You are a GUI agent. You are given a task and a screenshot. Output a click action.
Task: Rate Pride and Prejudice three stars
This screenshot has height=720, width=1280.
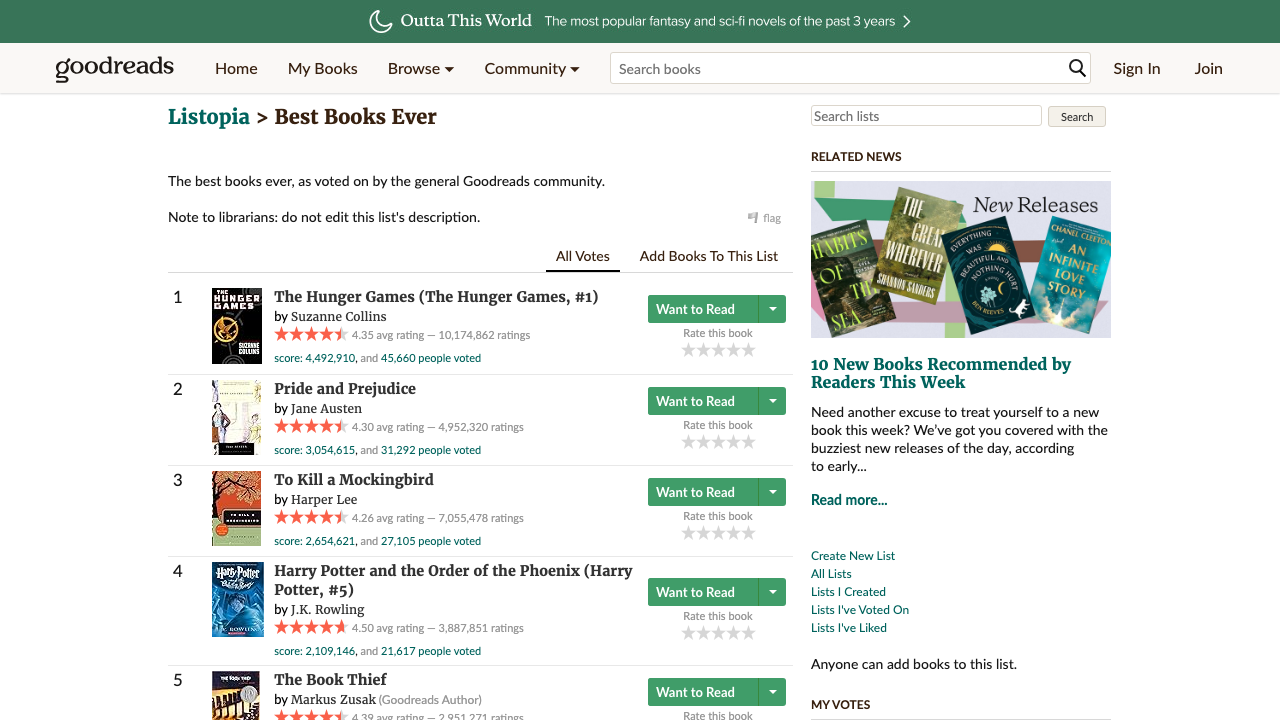pyautogui.click(x=718, y=442)
